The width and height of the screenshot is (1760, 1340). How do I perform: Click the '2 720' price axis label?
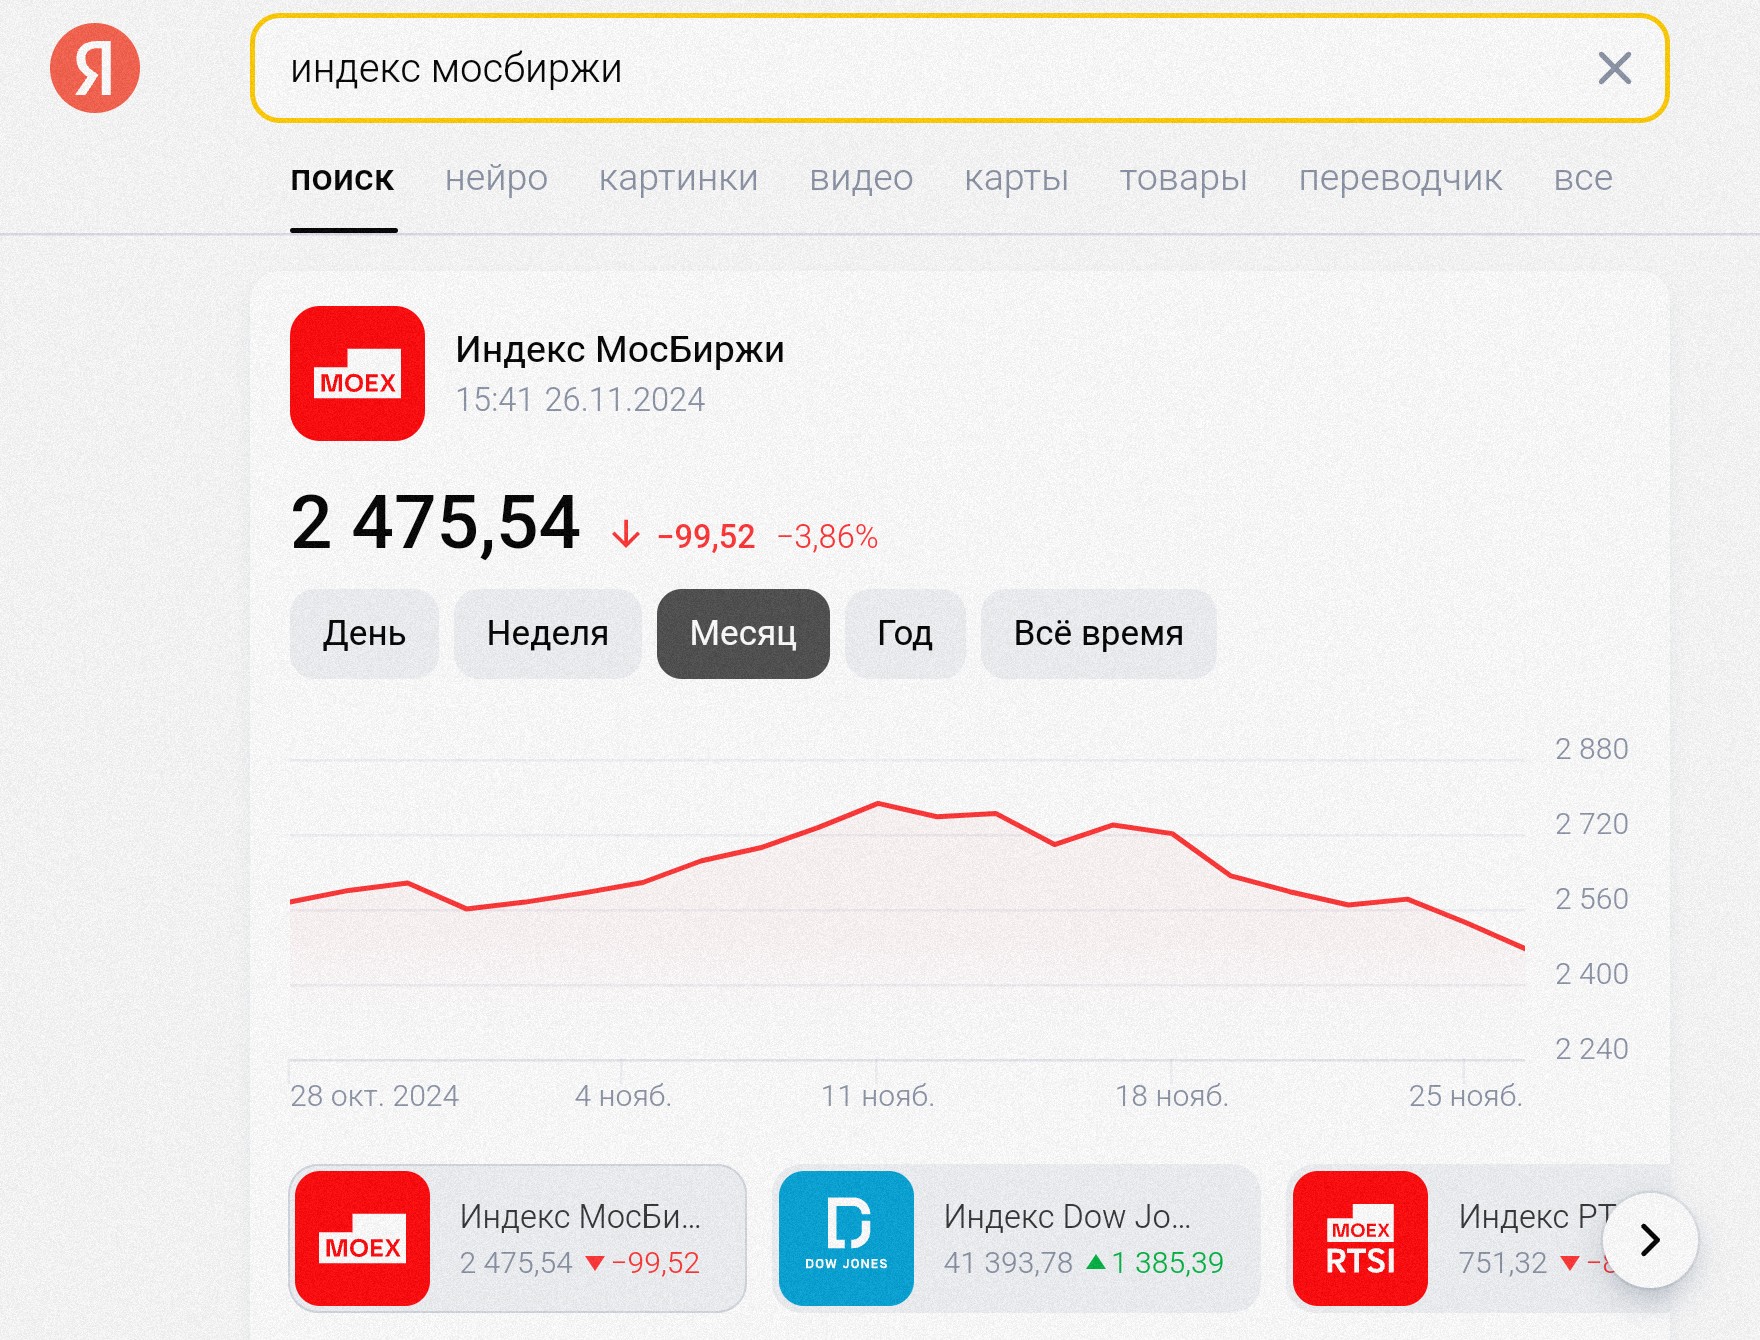1592,824
